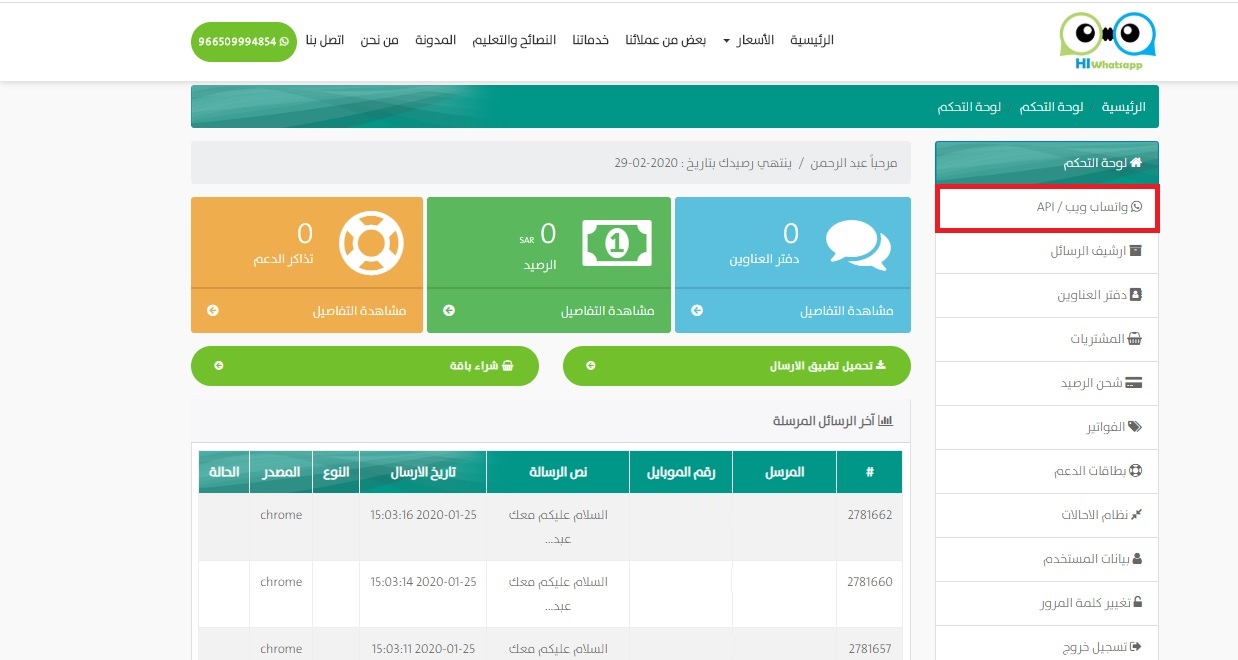The width and height of the screenshot is (1238, 660).
Task: Open واتساب ويب / API sidebar item
Action: [x=1047, y=208]
